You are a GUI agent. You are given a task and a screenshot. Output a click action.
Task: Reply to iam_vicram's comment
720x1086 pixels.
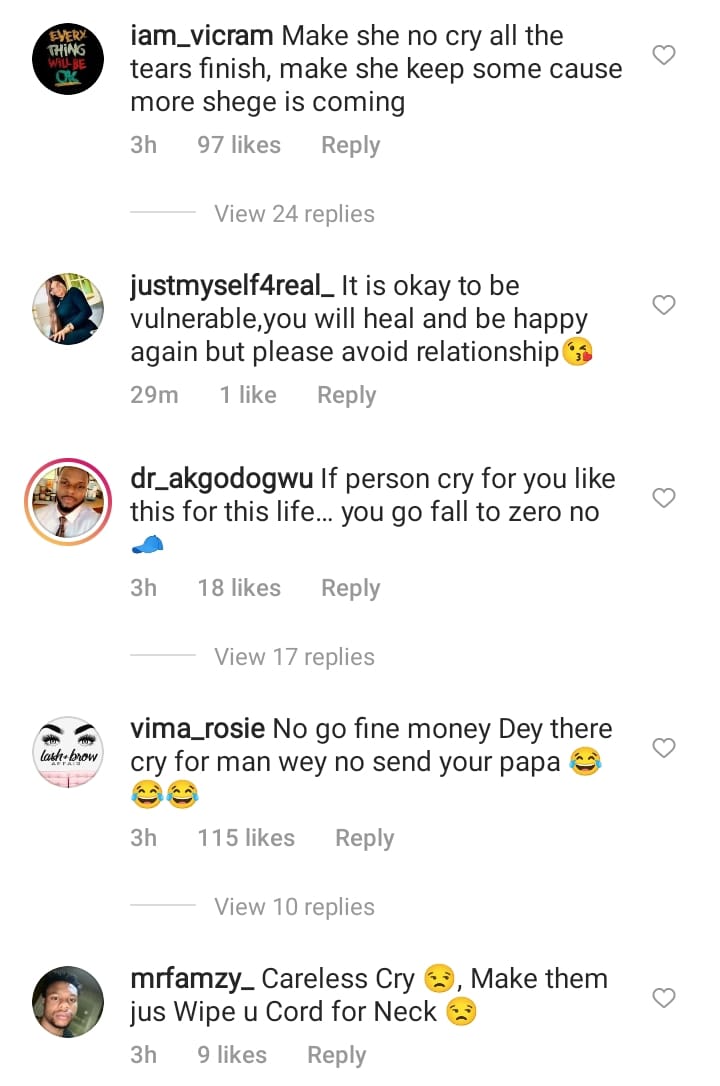tap(350, 145)
